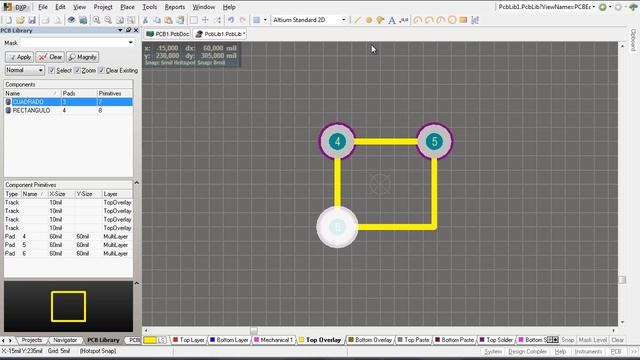Switch to the PCB1.PcbDoc document tab
Viewport: 640px width, 360px height.
pos(168,34)
